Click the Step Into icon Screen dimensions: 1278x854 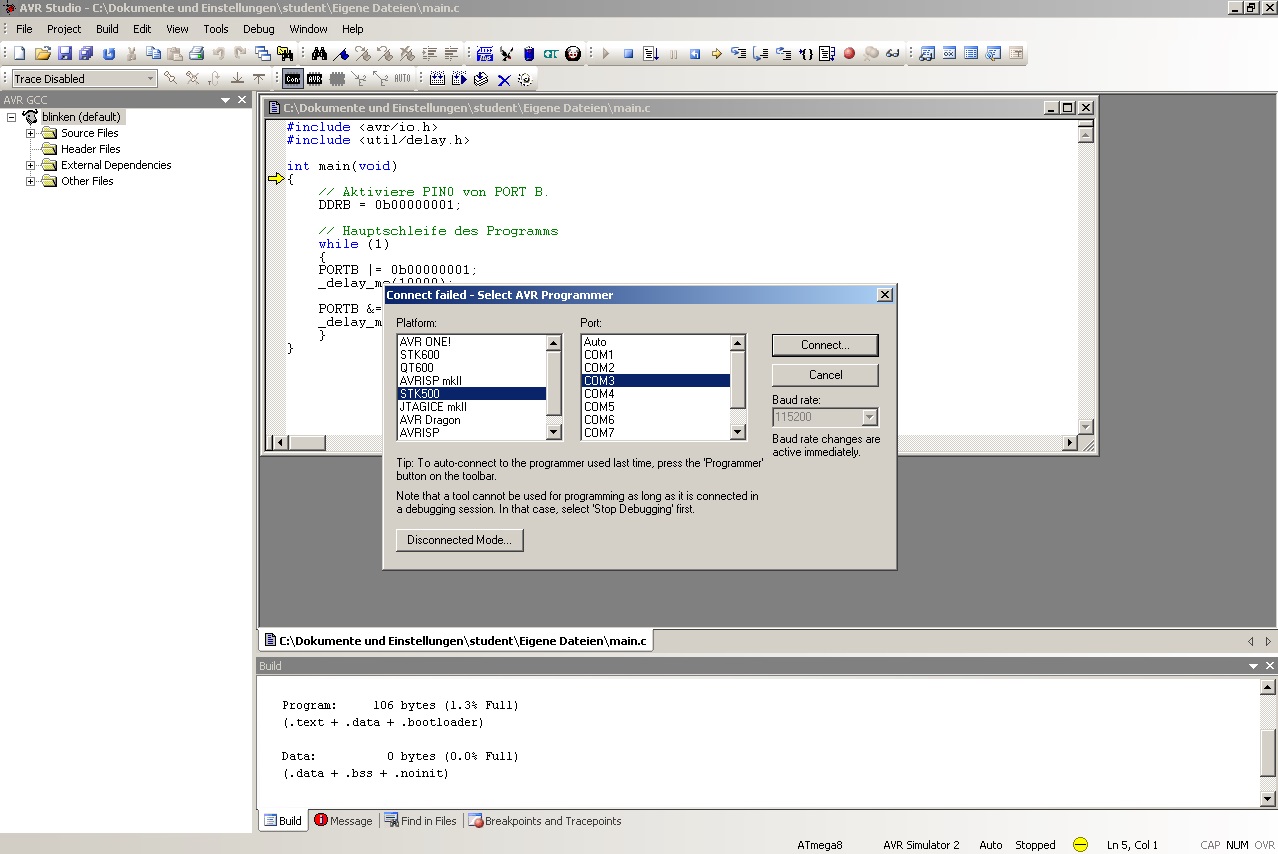point(739,54)
